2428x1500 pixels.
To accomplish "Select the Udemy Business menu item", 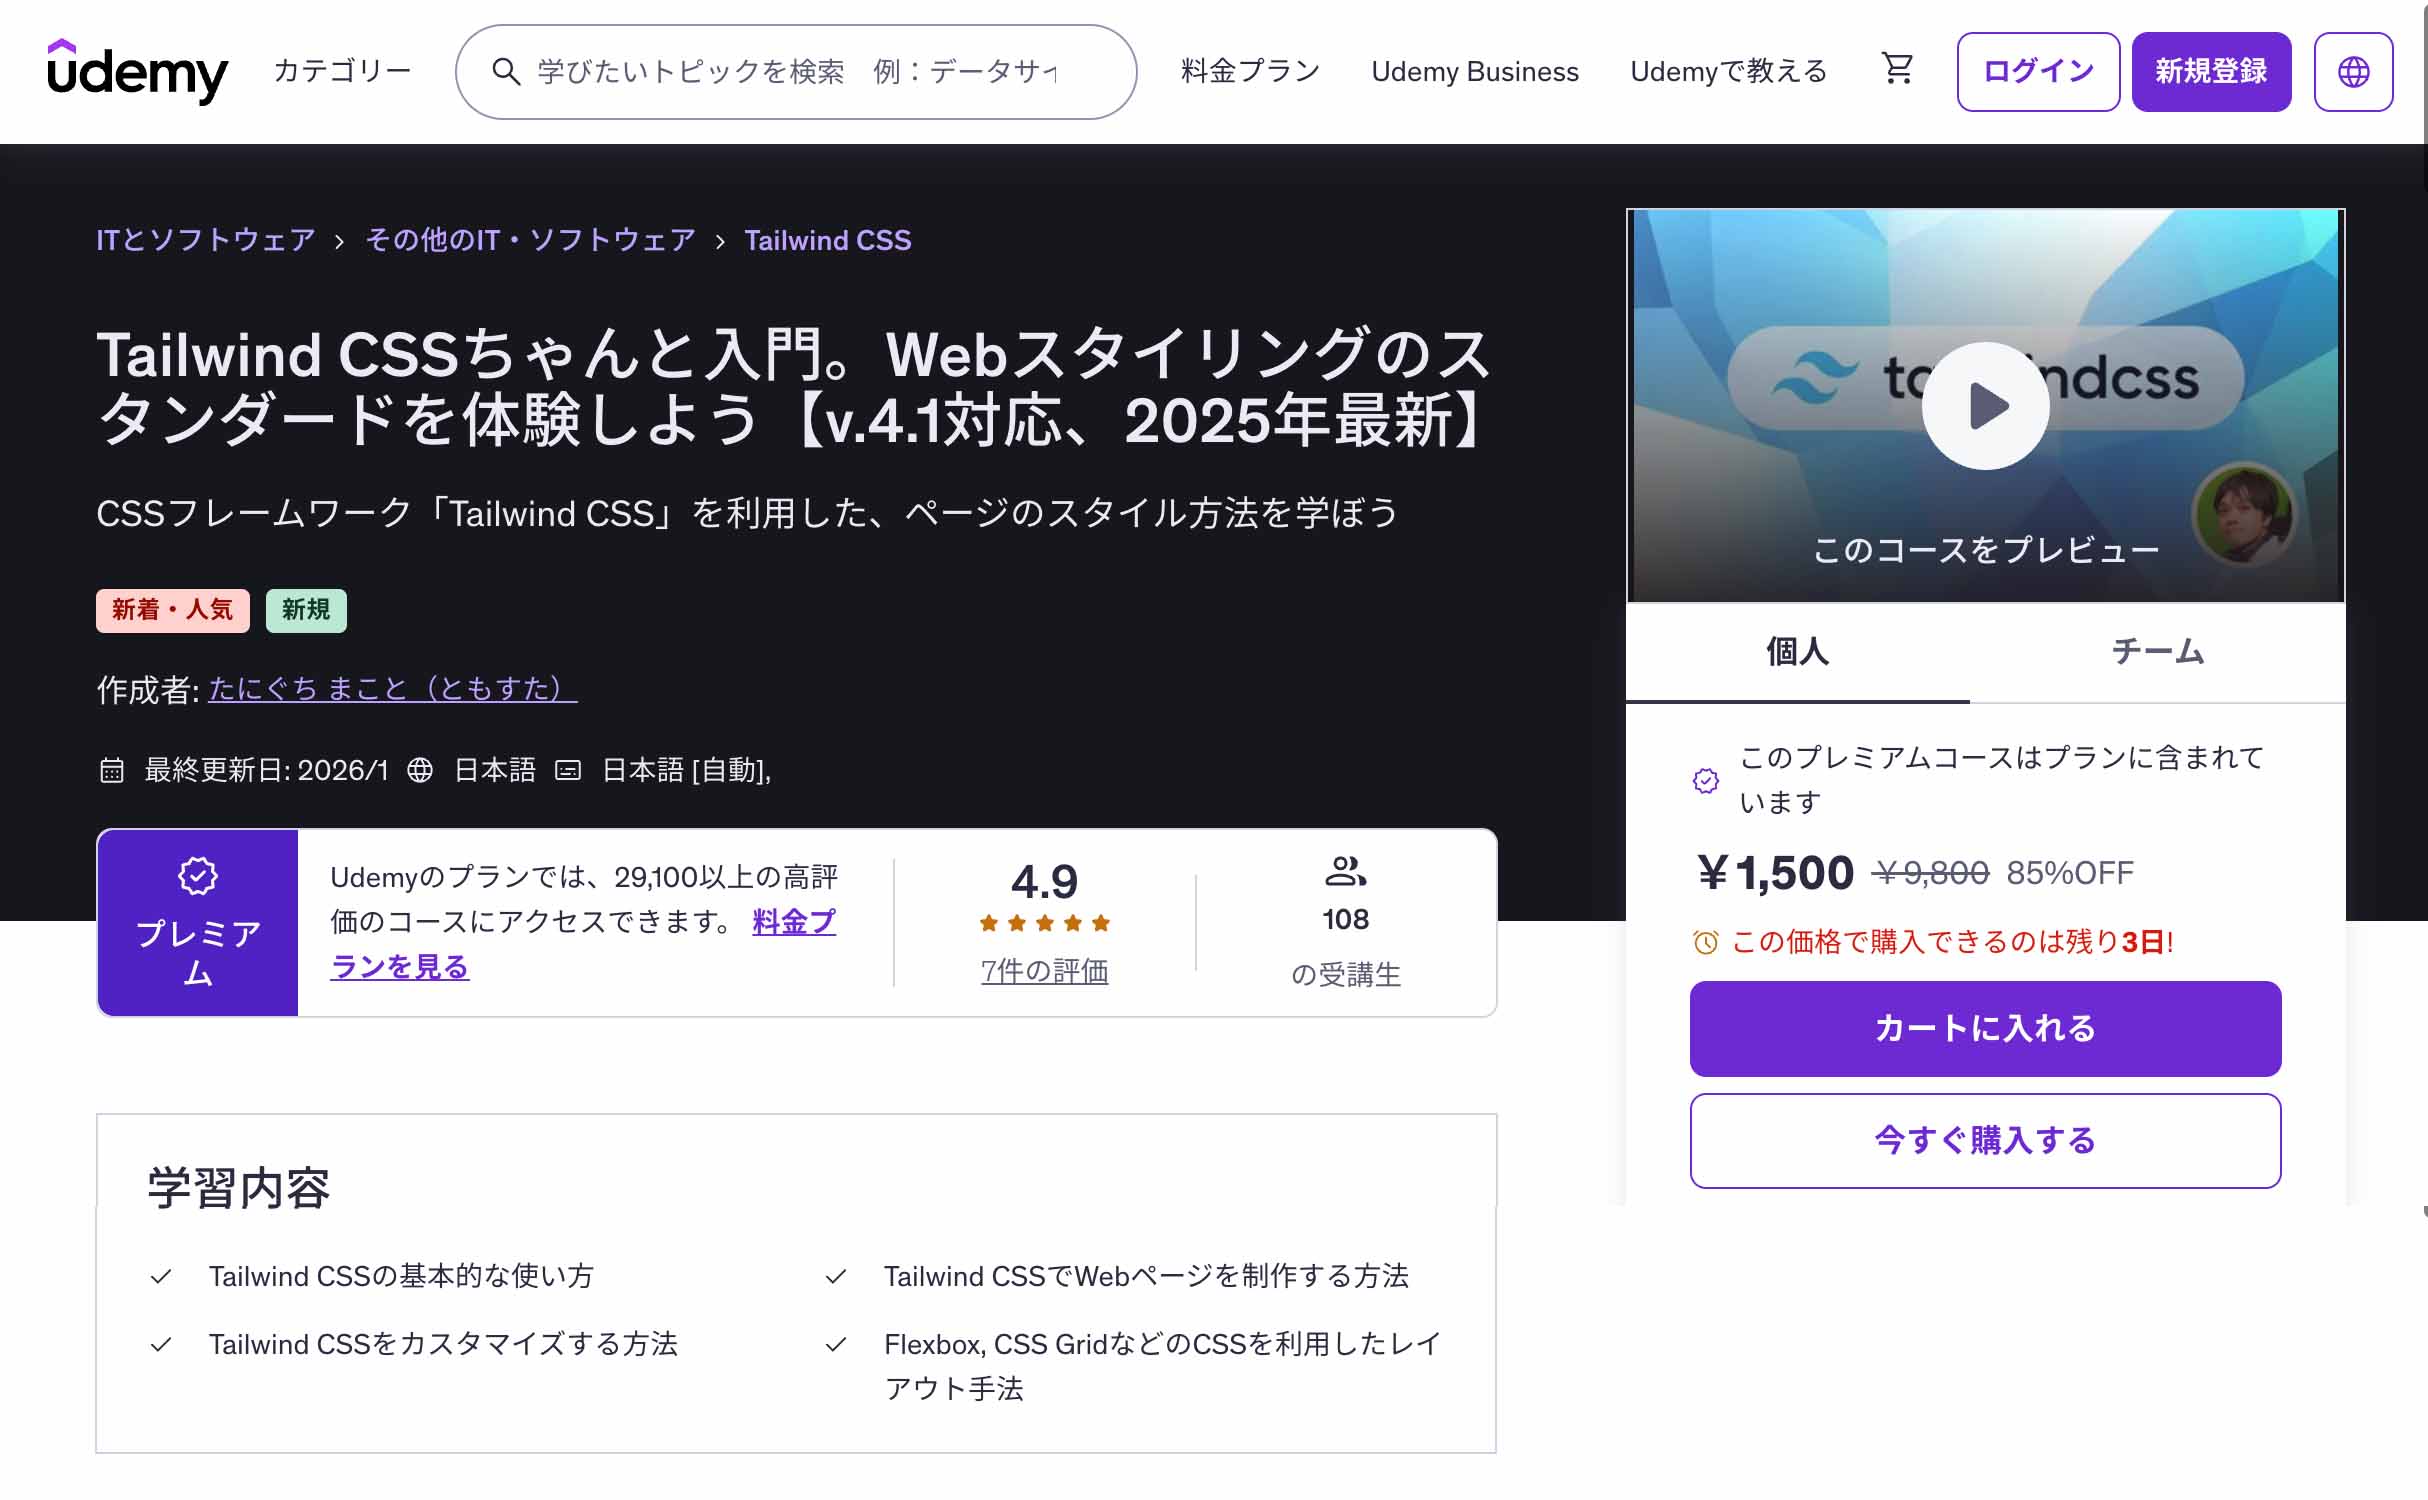I will click(1474, 71).
